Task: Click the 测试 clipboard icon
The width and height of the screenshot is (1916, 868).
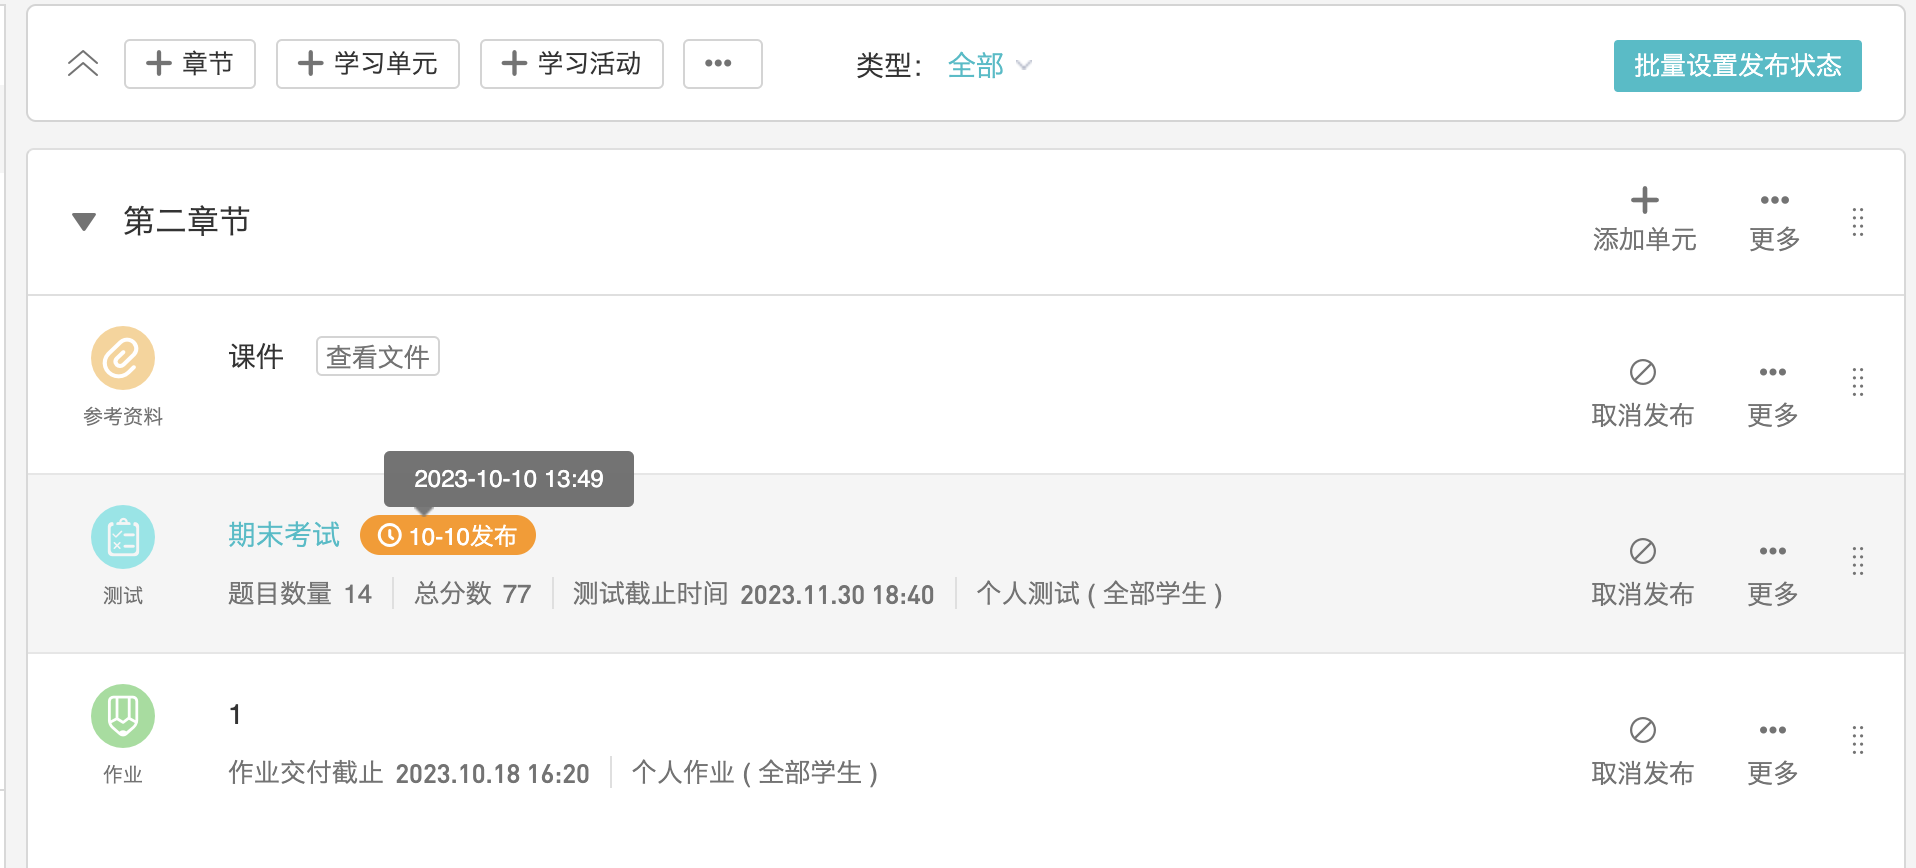Action: pos(123,537)
